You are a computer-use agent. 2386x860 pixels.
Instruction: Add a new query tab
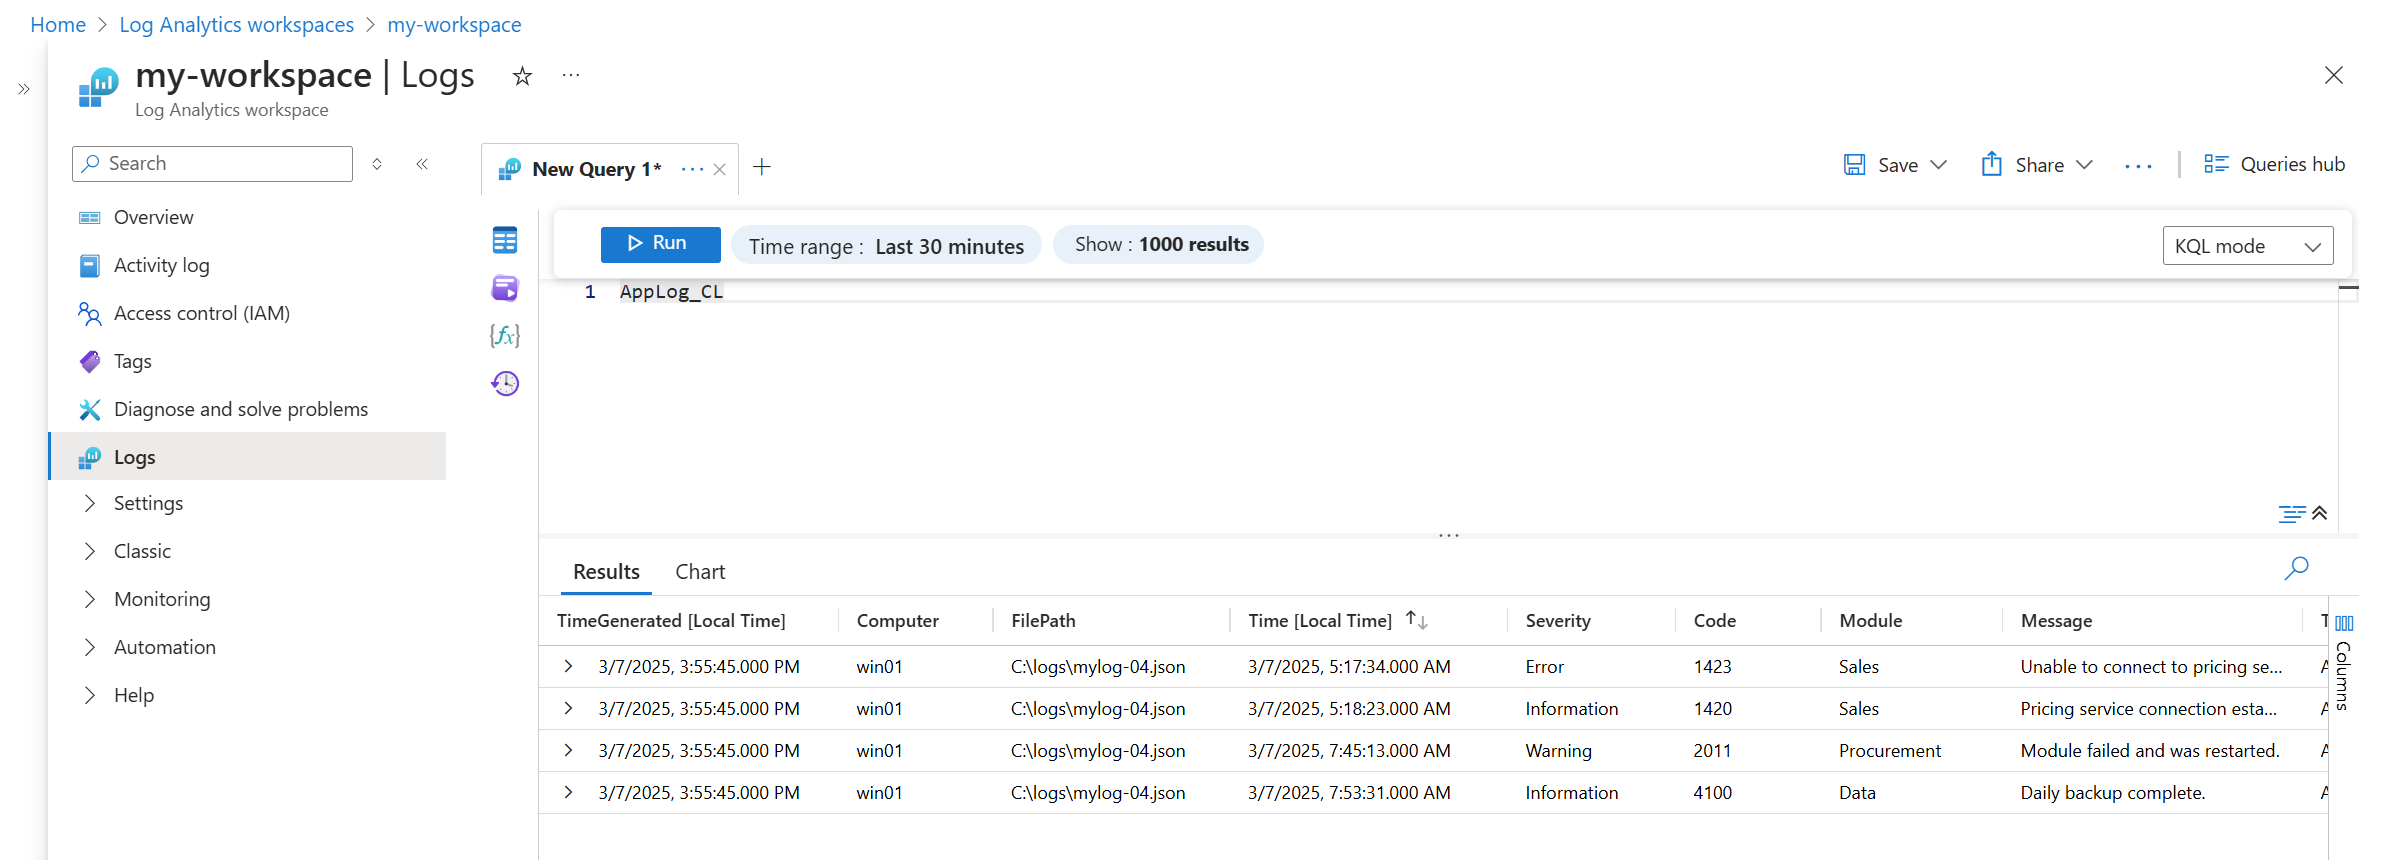pyautogui.click(x=762, y=167)
